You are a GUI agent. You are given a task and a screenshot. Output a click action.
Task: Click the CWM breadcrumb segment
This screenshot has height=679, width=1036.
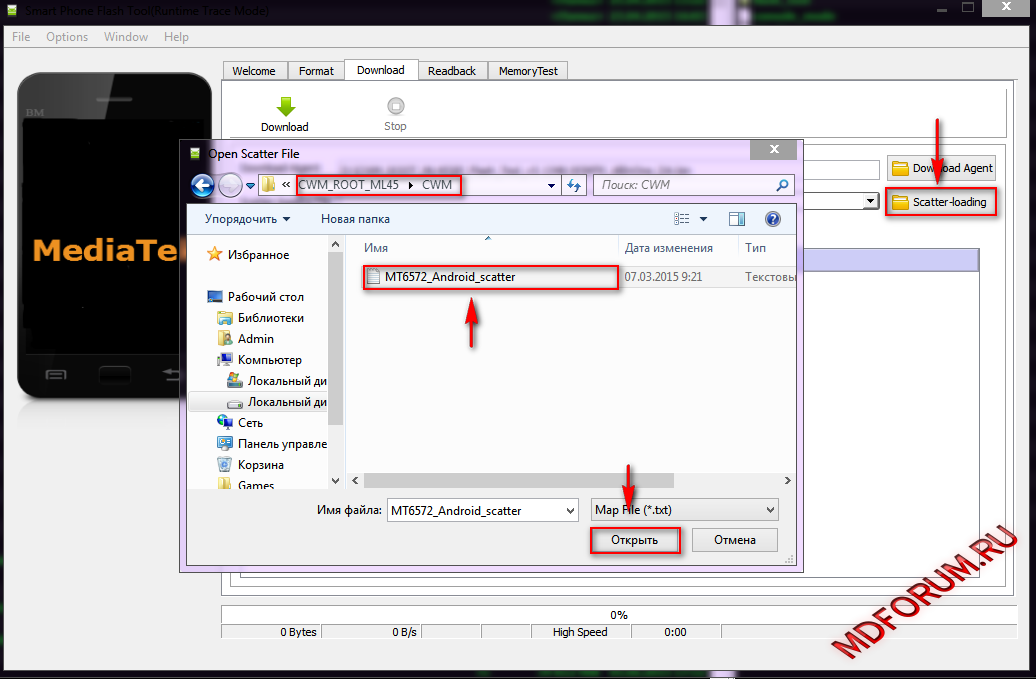[x=437, y=185]
